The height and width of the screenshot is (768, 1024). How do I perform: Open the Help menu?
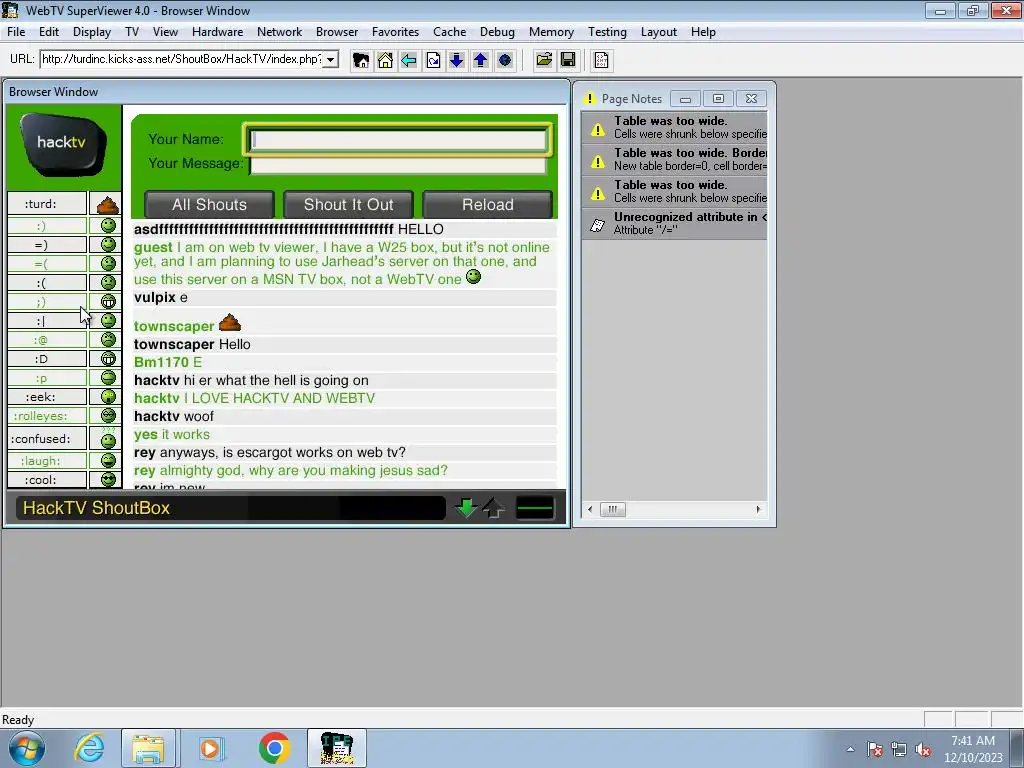(x=703, y=32)
